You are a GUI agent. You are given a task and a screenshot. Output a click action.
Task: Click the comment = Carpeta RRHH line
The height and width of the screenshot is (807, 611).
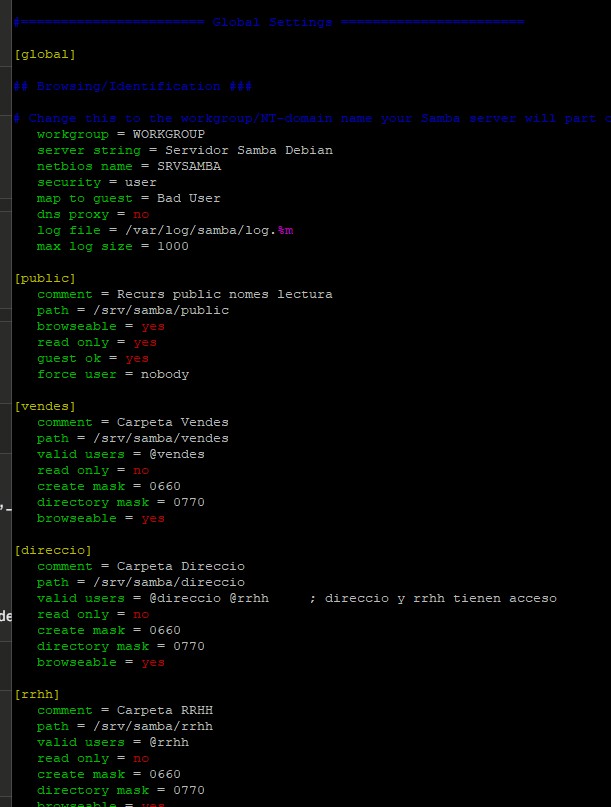click(124, 710)
